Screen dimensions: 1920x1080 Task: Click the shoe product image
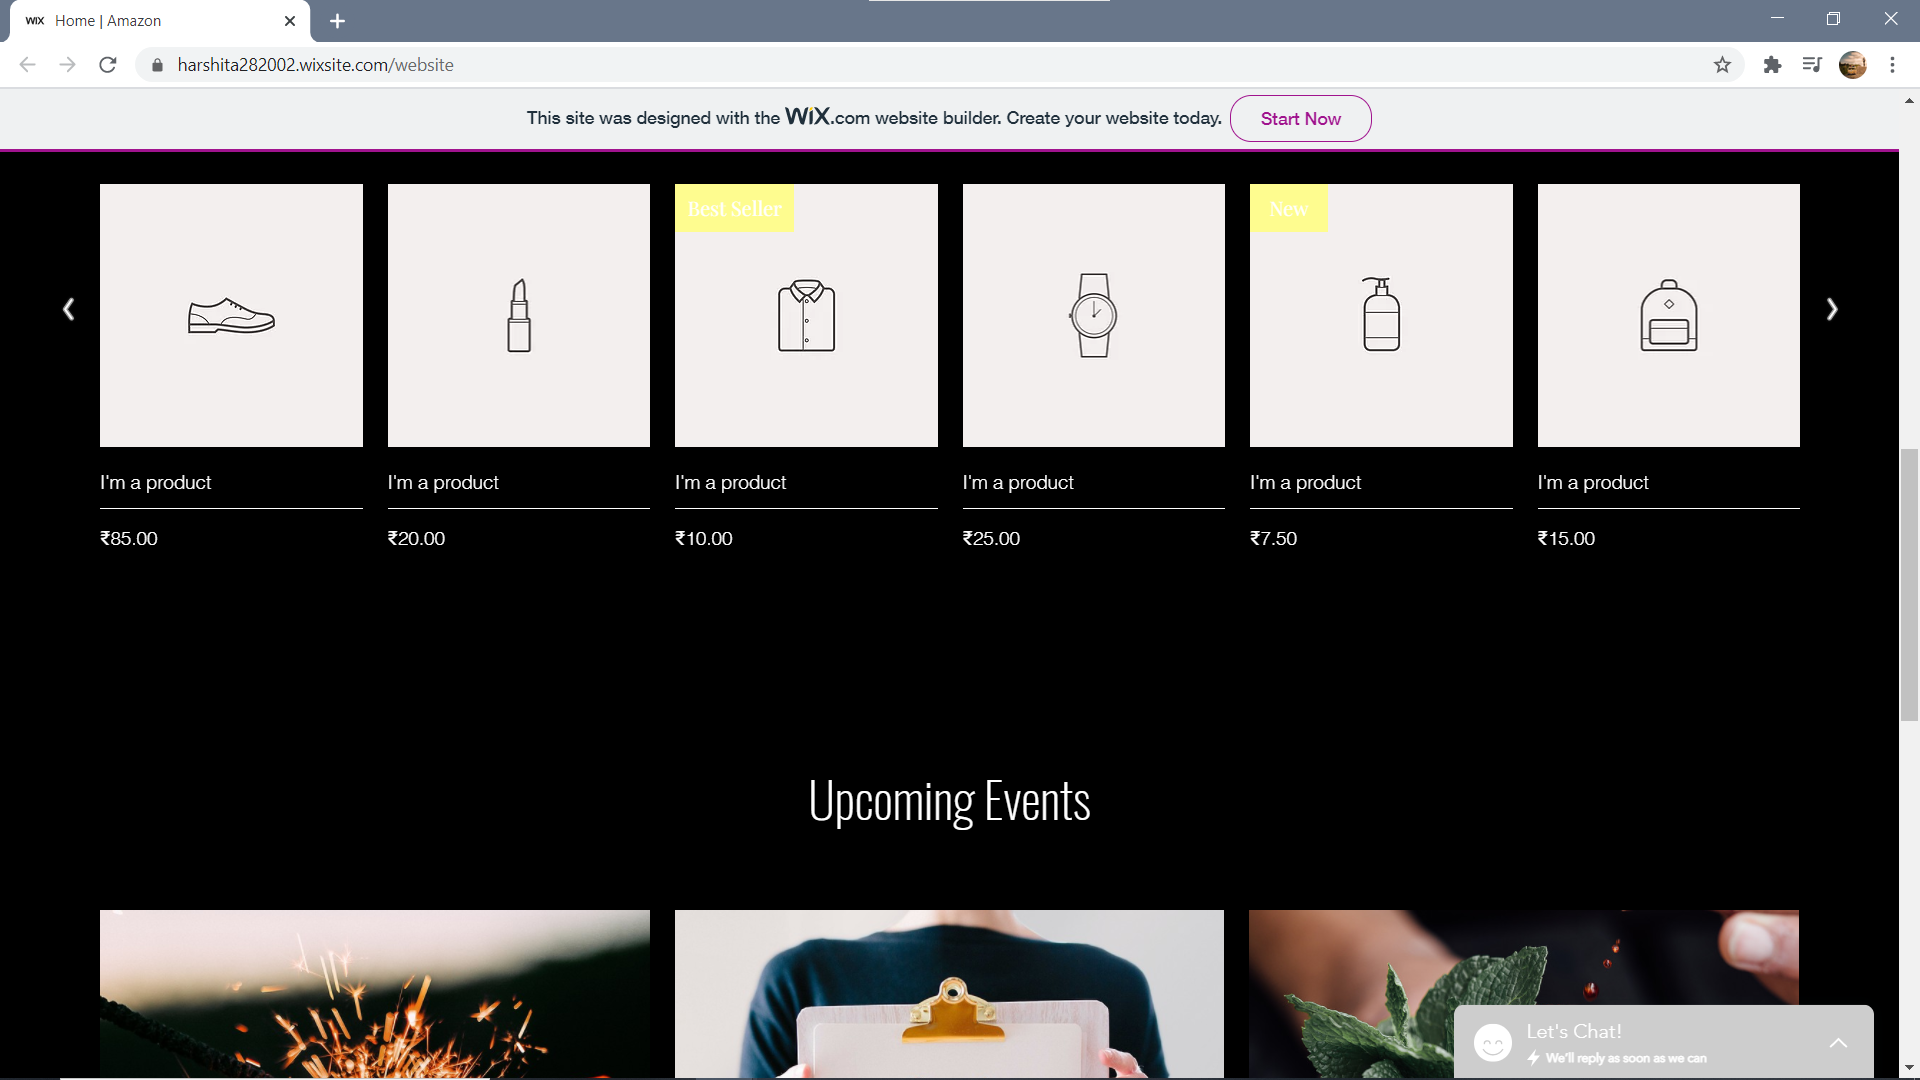[231, 315]
